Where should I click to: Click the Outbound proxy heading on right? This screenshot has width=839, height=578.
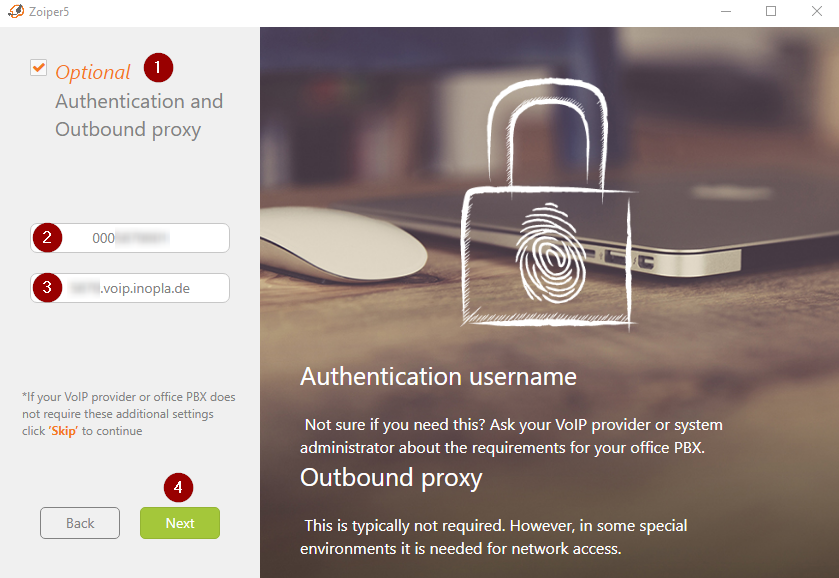pyautogui.click(x=391, y=478)
